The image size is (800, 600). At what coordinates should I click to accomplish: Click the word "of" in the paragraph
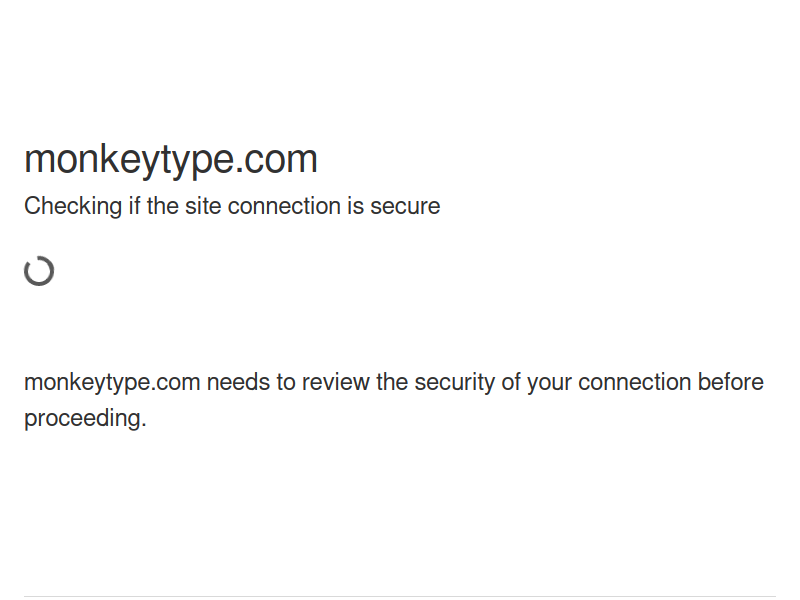tap(510, 383)
